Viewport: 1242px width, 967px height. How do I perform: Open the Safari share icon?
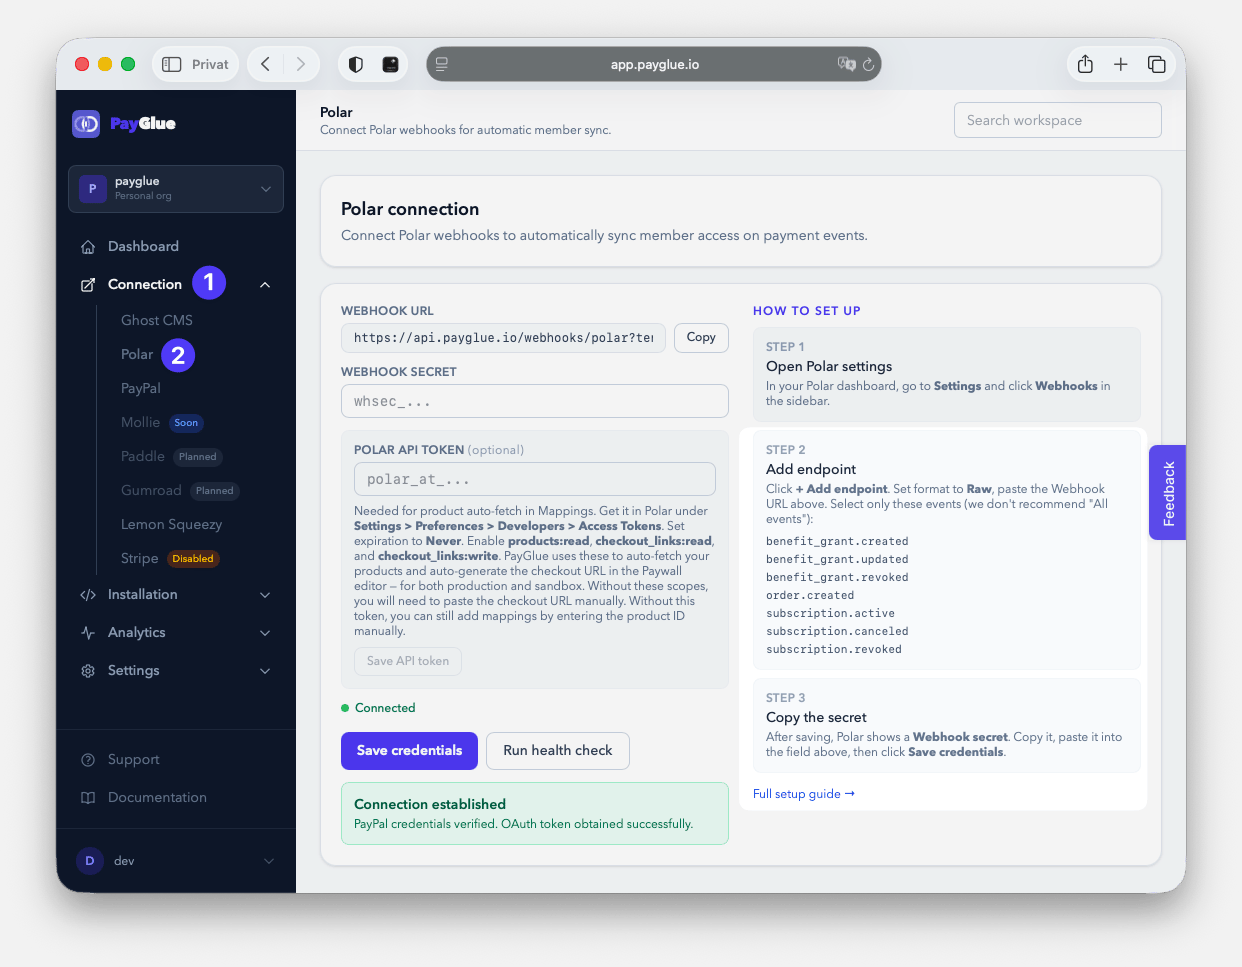(1085, 64)
